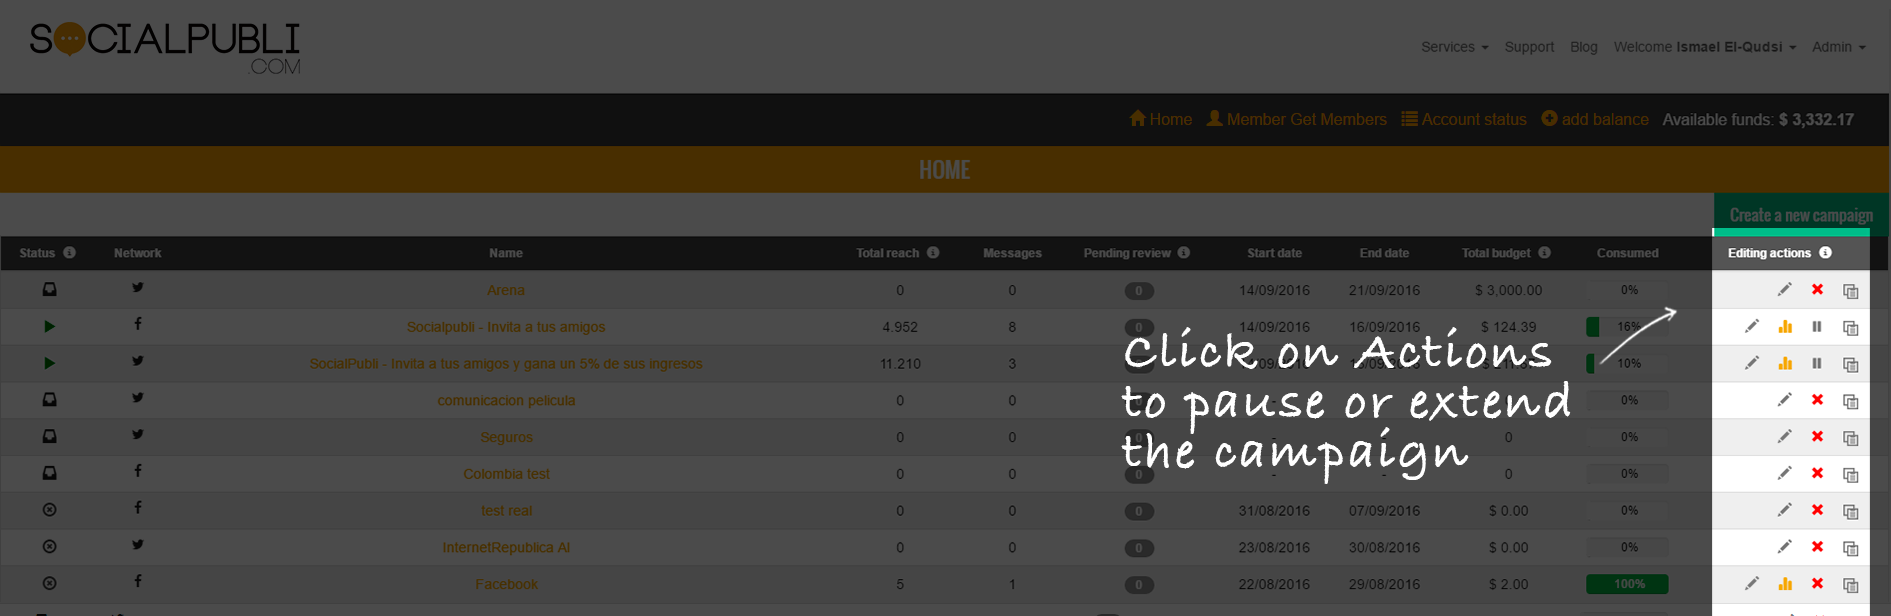Duplicate 'Socialpubli - Invita a tus amigos' campaign
The width and height of the screenshot is (1891, 616).
pos(1850,328)
